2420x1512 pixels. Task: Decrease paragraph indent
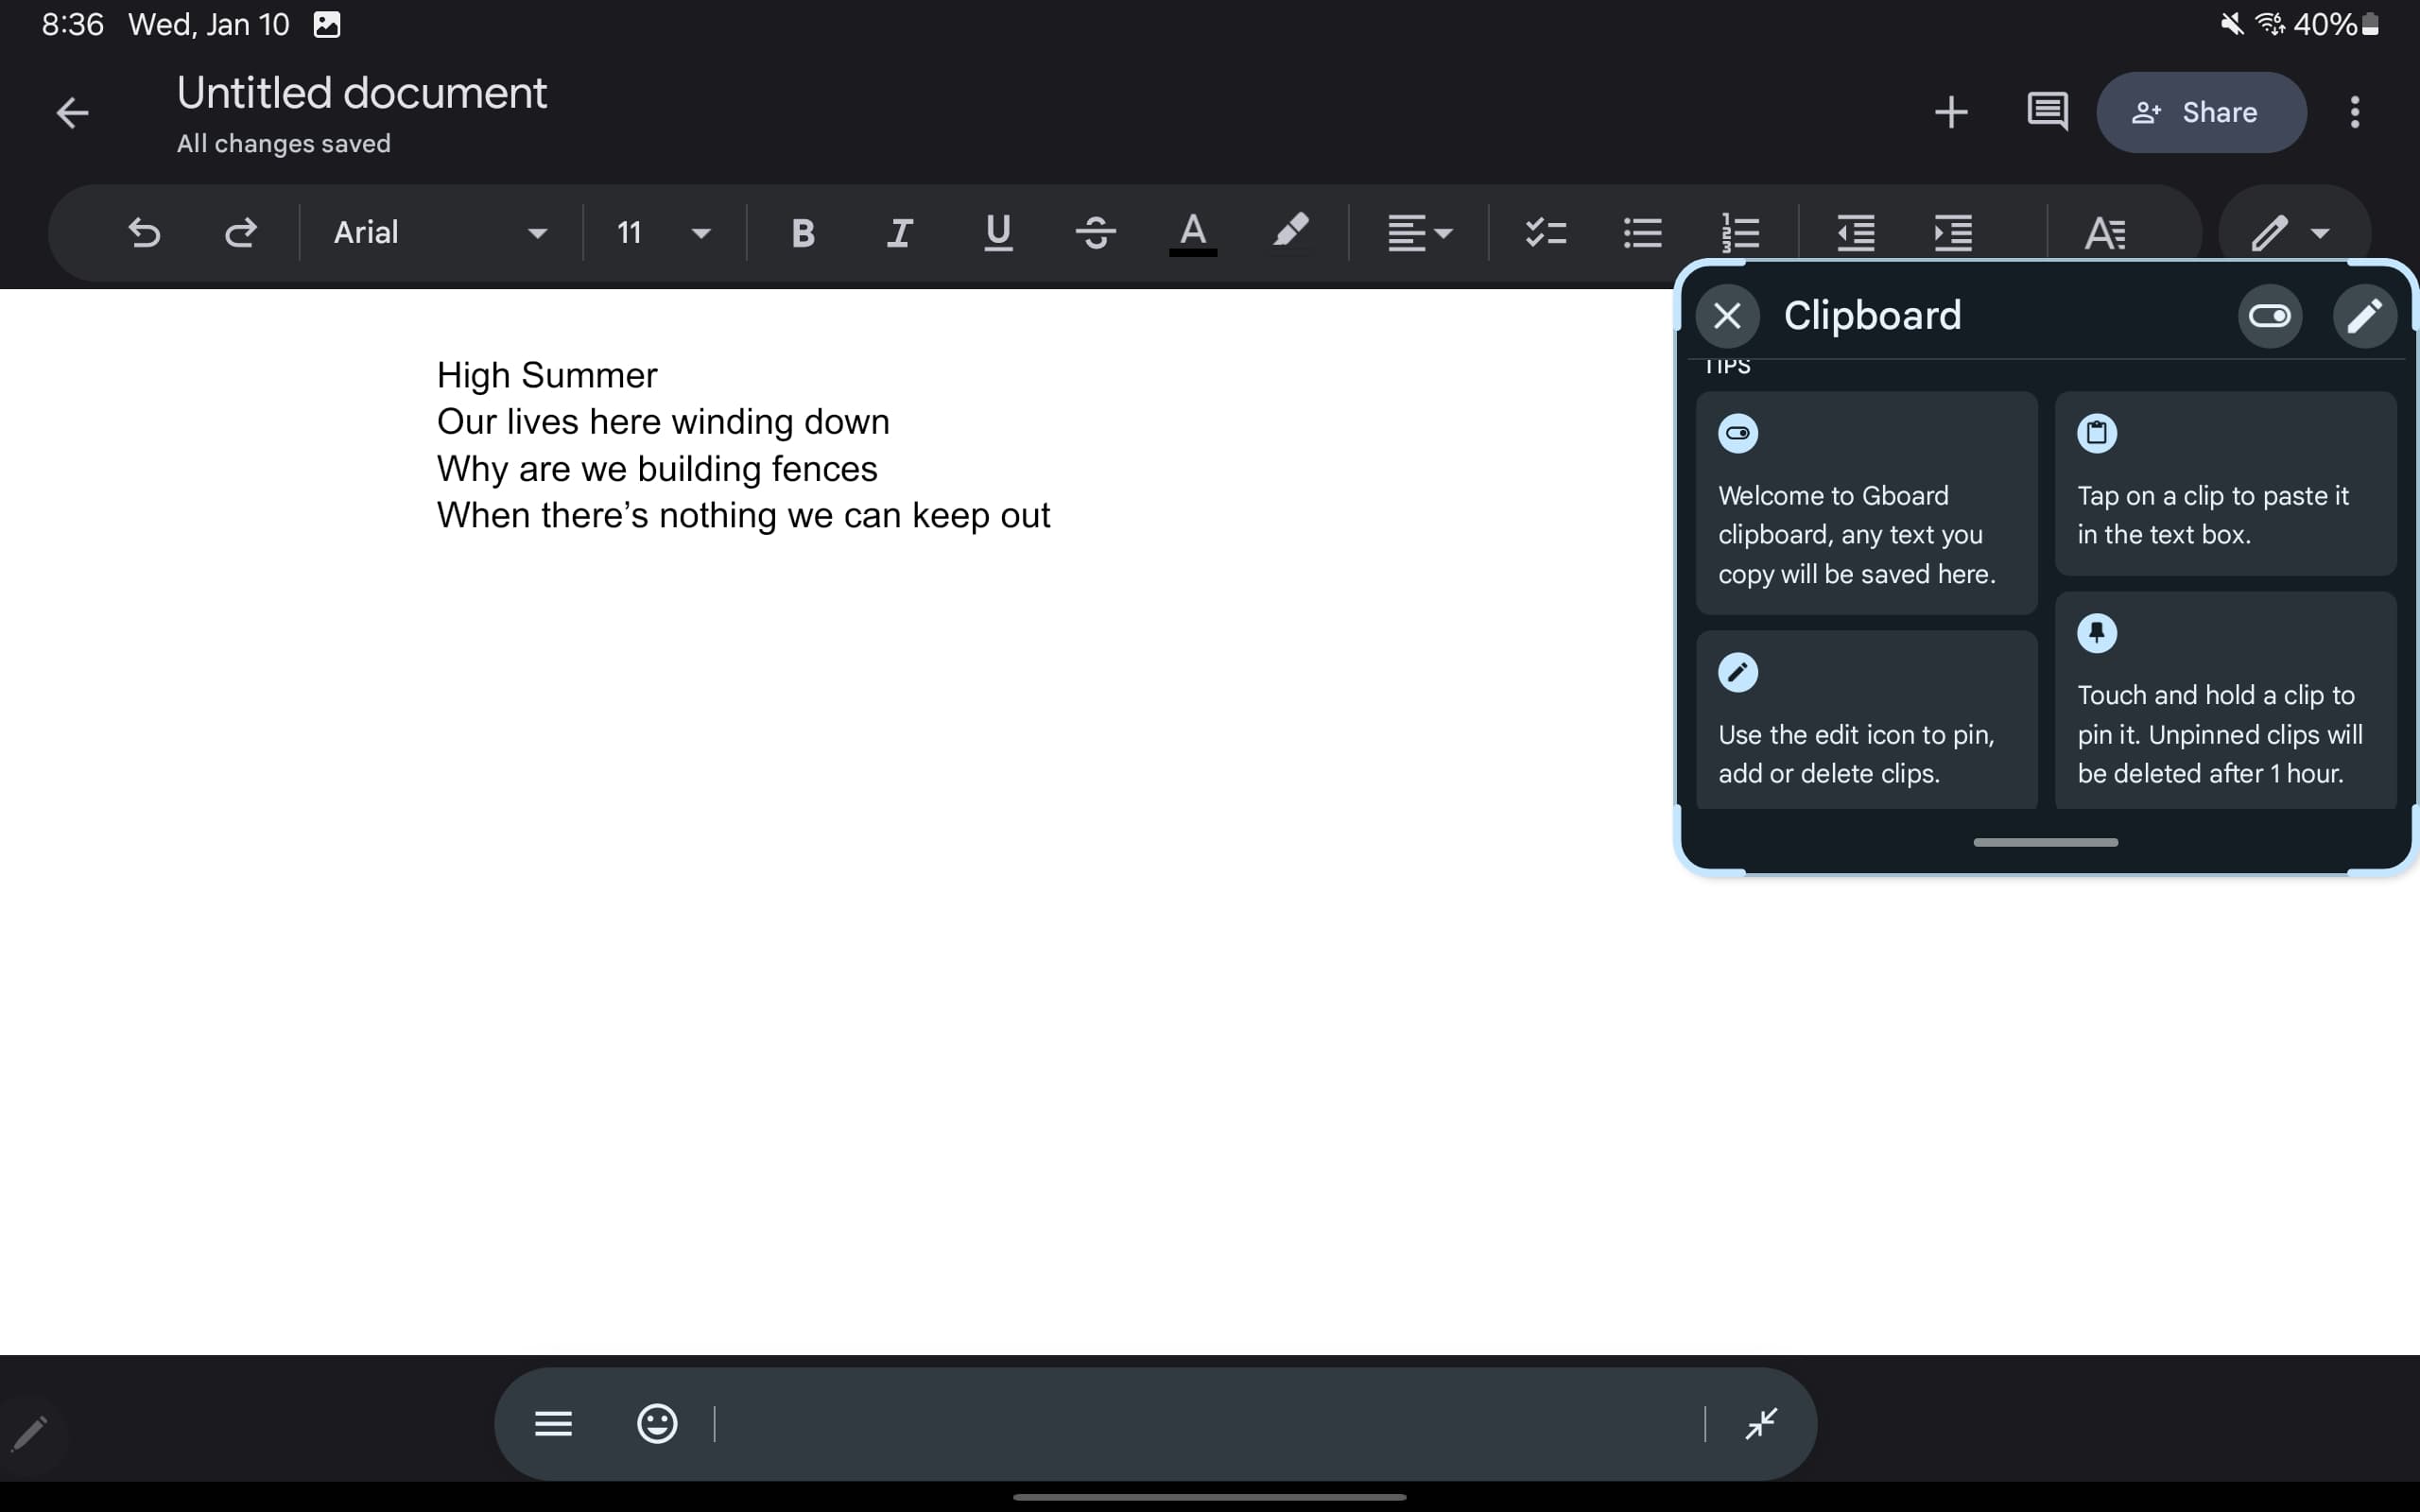coord(1855,233)
